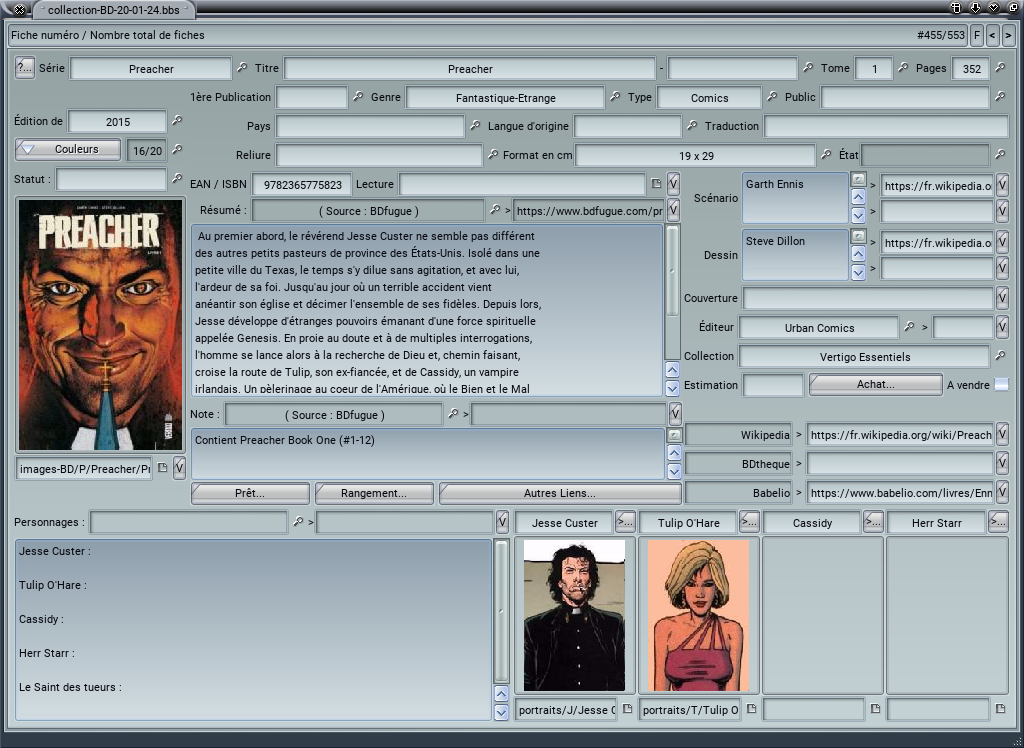The width and height of the screenshot is (1024, 748).
Task: Click up arrow beside the Dessin author list
Action: [x=858, y=254]
